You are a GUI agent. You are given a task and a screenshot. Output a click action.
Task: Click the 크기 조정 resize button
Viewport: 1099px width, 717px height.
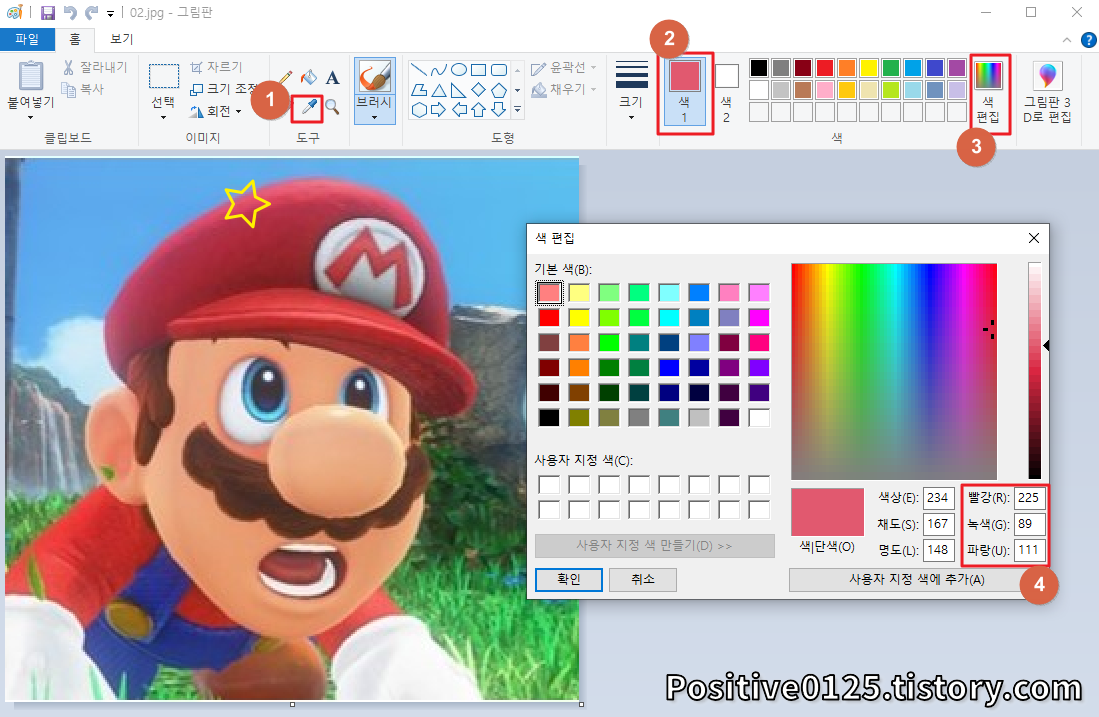[223, 89]
